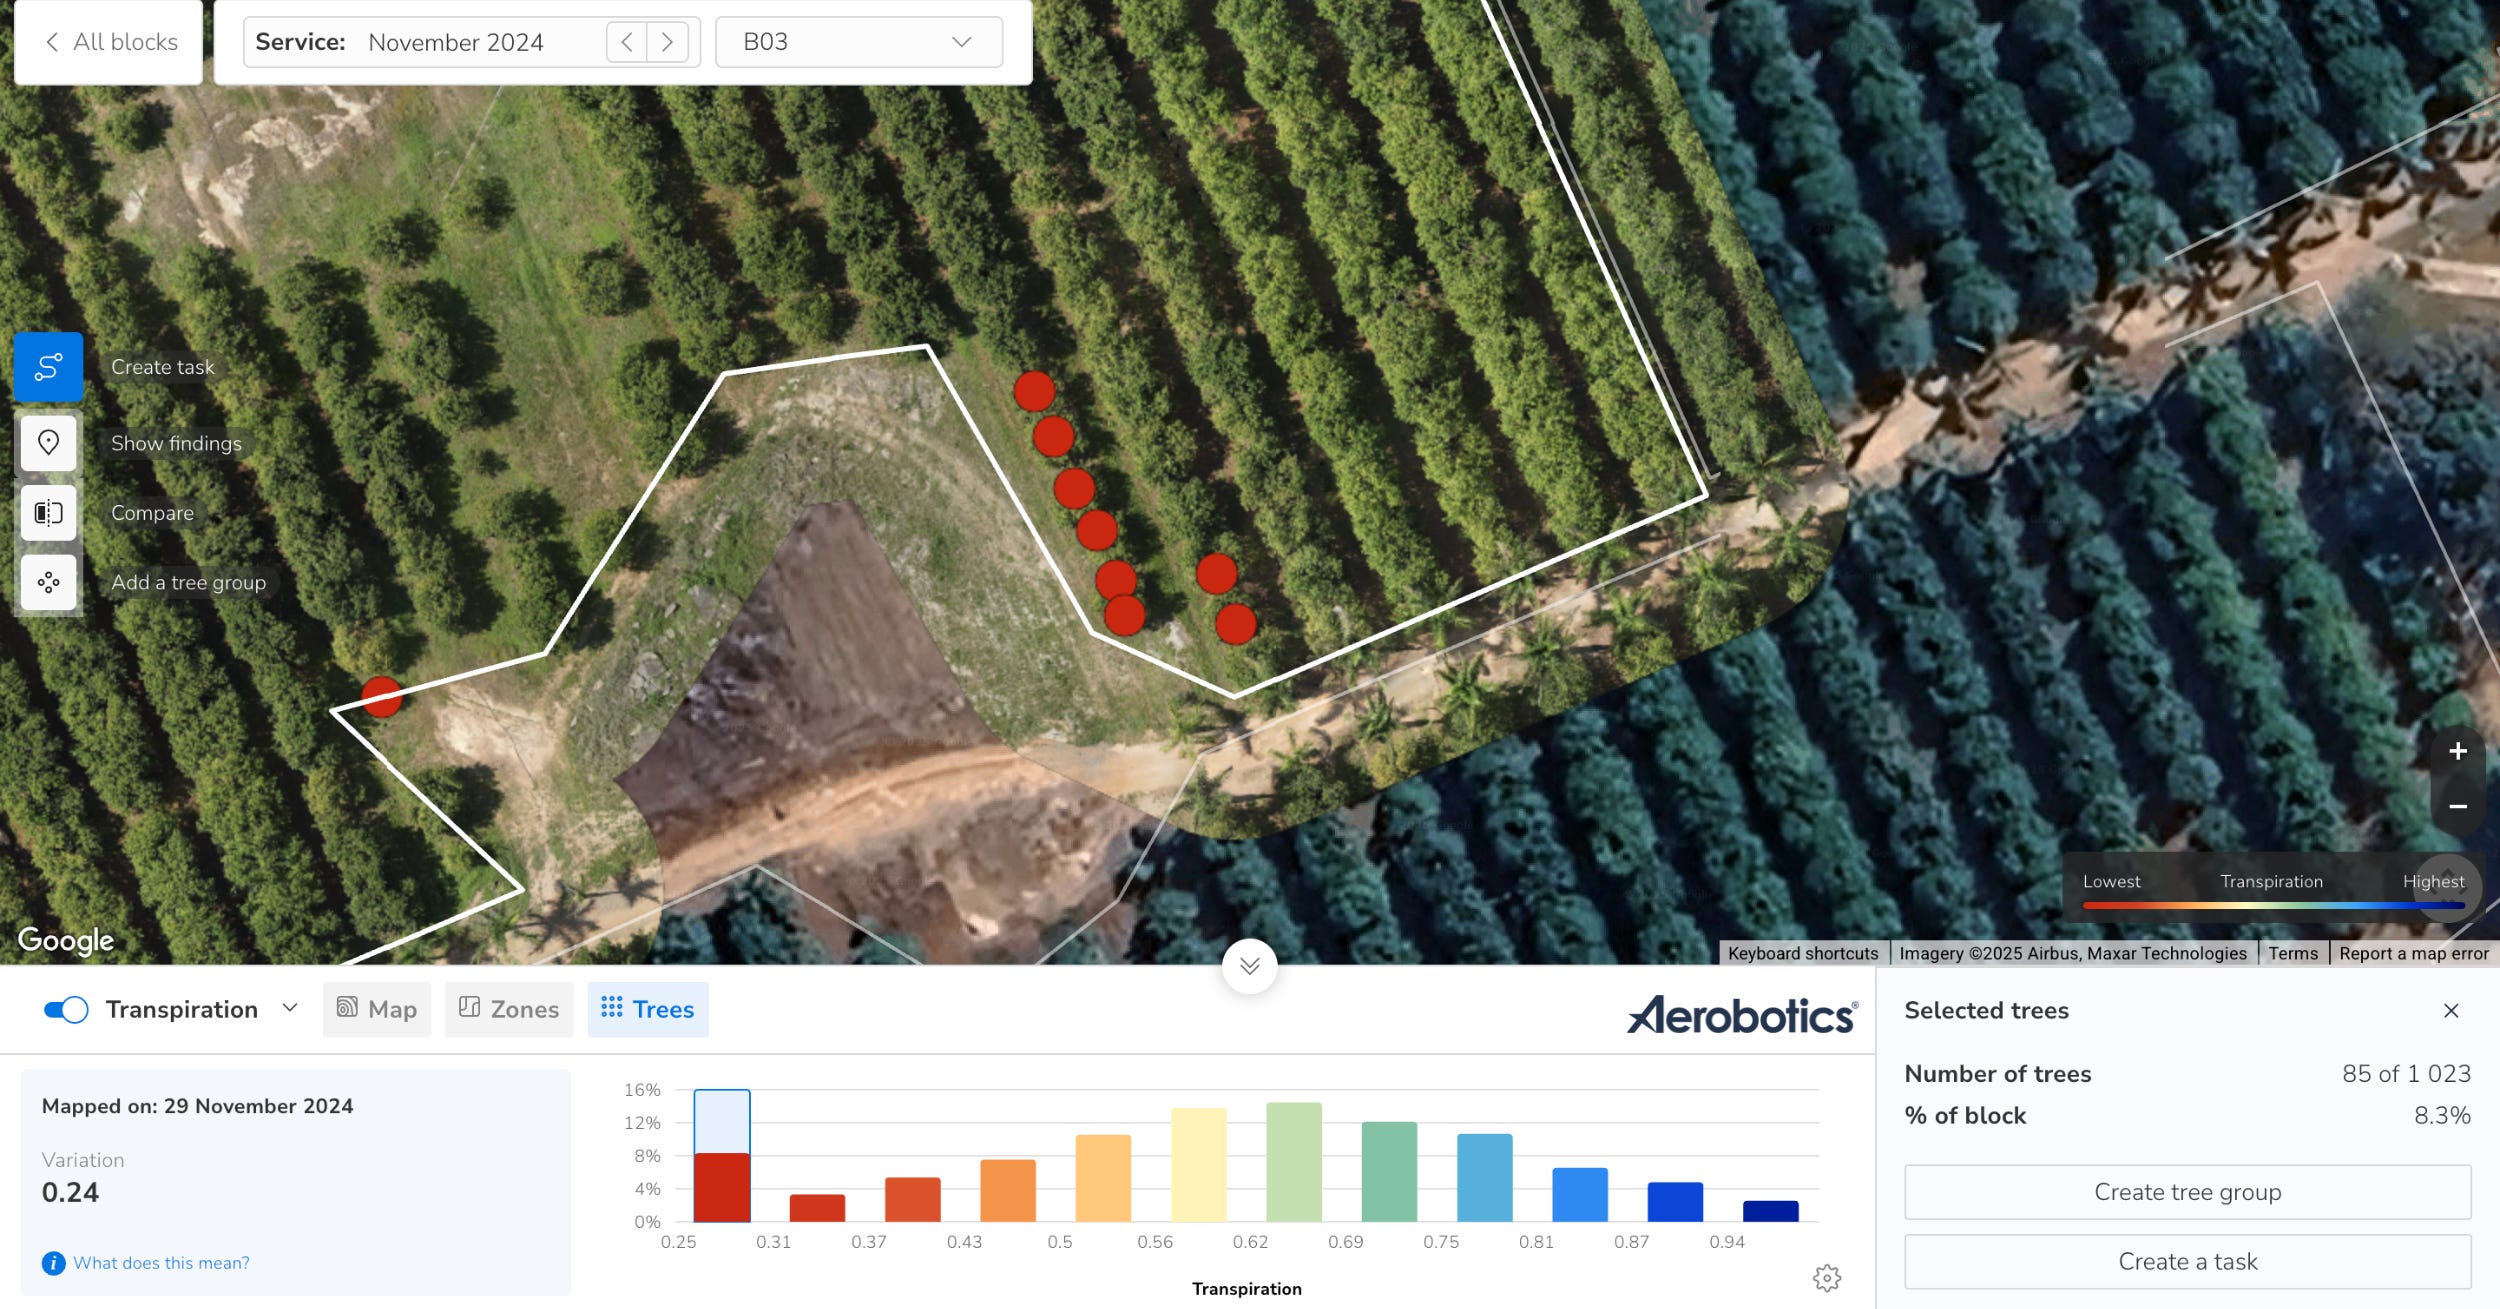Screen dimensions: 2500x1309
Task: Expand the Transpiration metric dropdown arrow
Action: point(290,1008)
